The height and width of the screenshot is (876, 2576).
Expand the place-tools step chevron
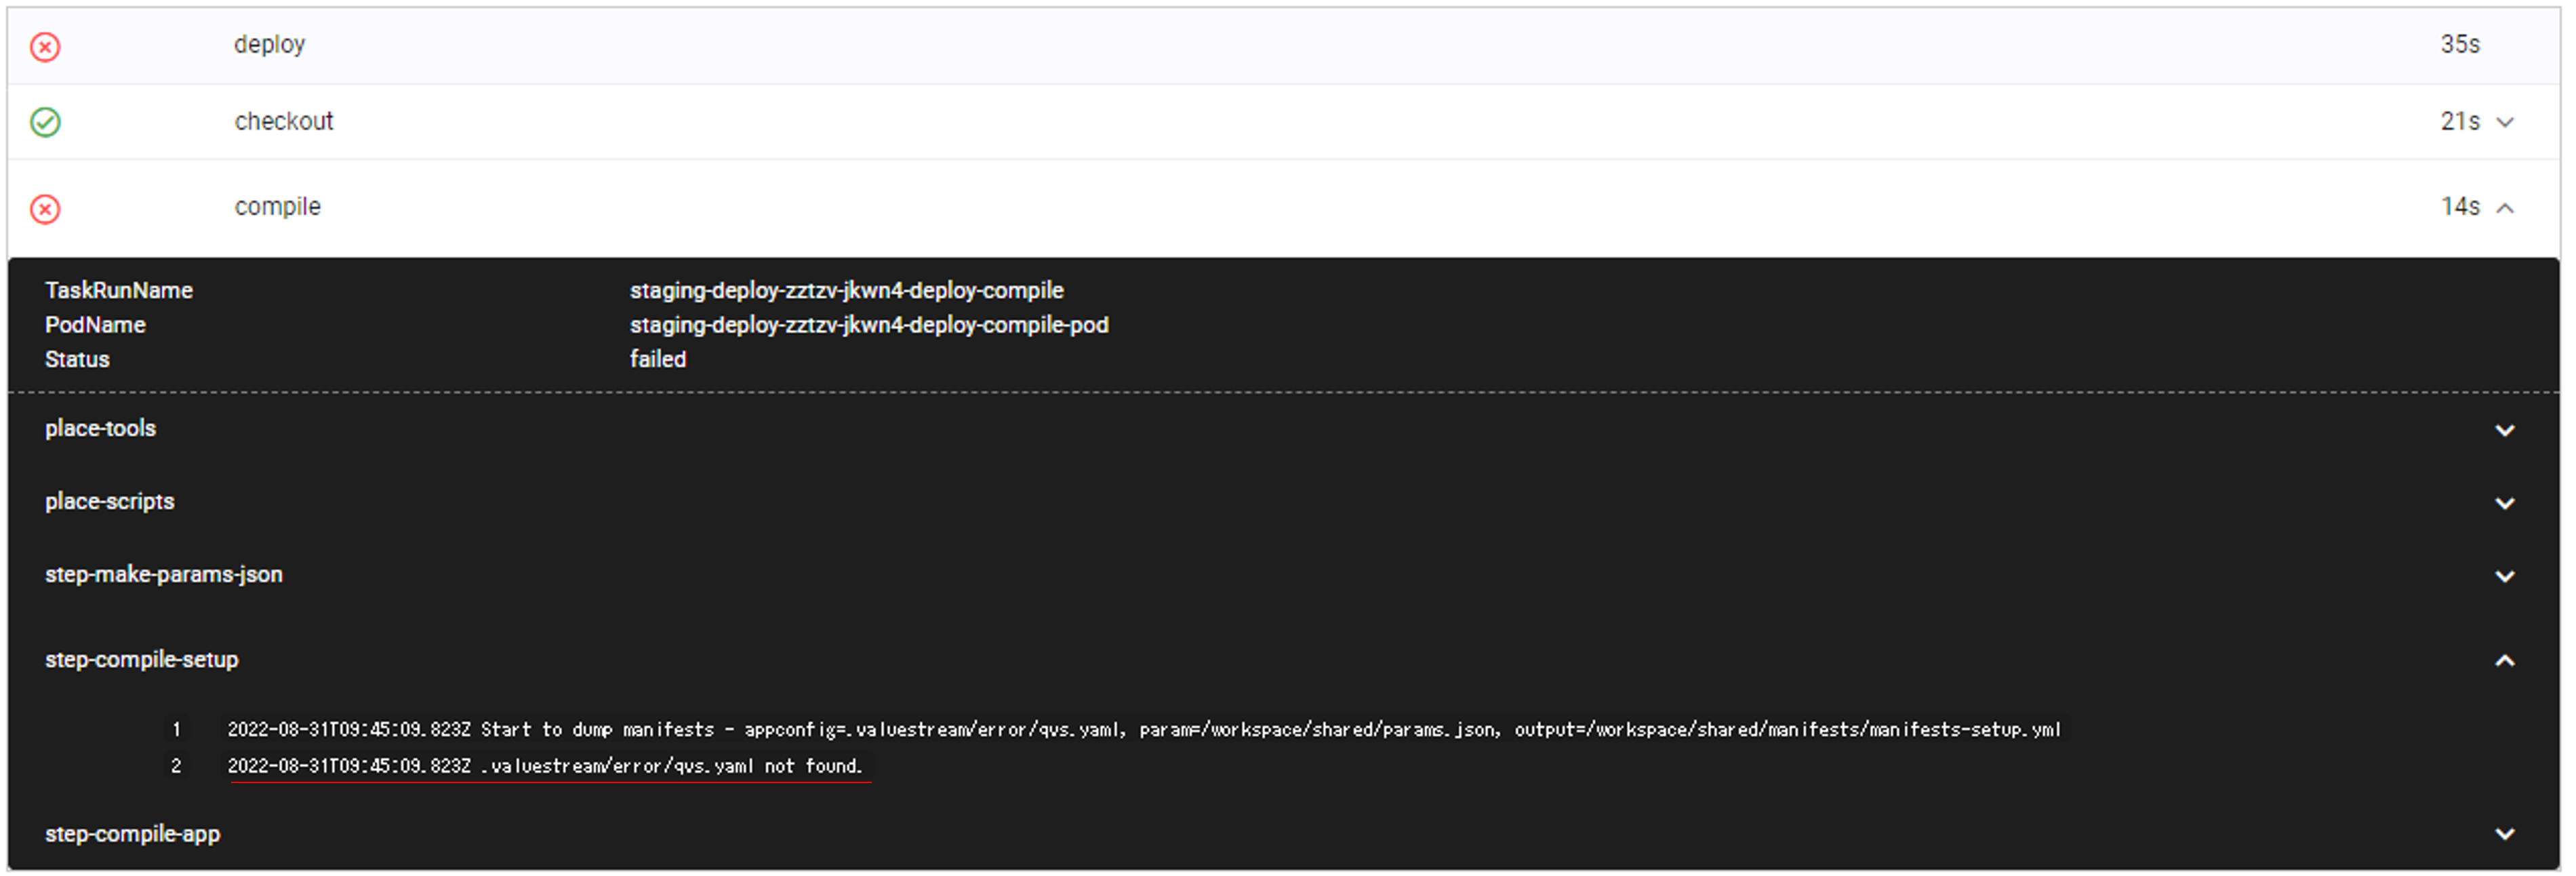coord(2505,431)
